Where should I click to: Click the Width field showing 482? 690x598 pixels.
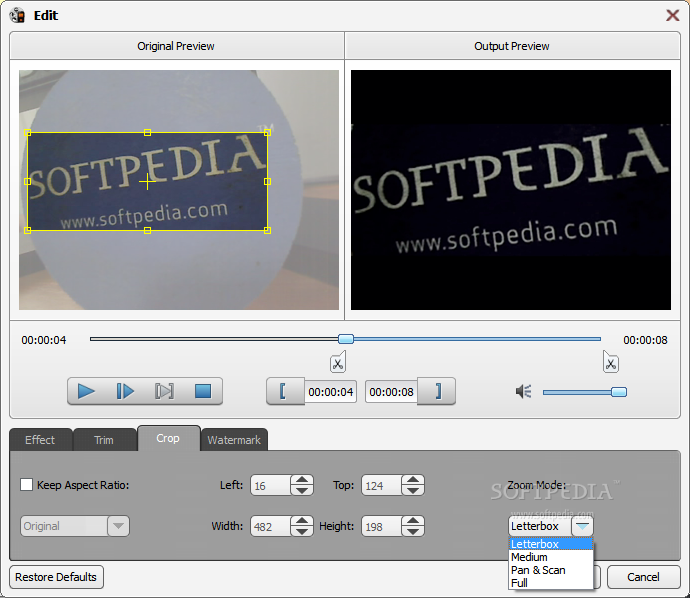271,526
